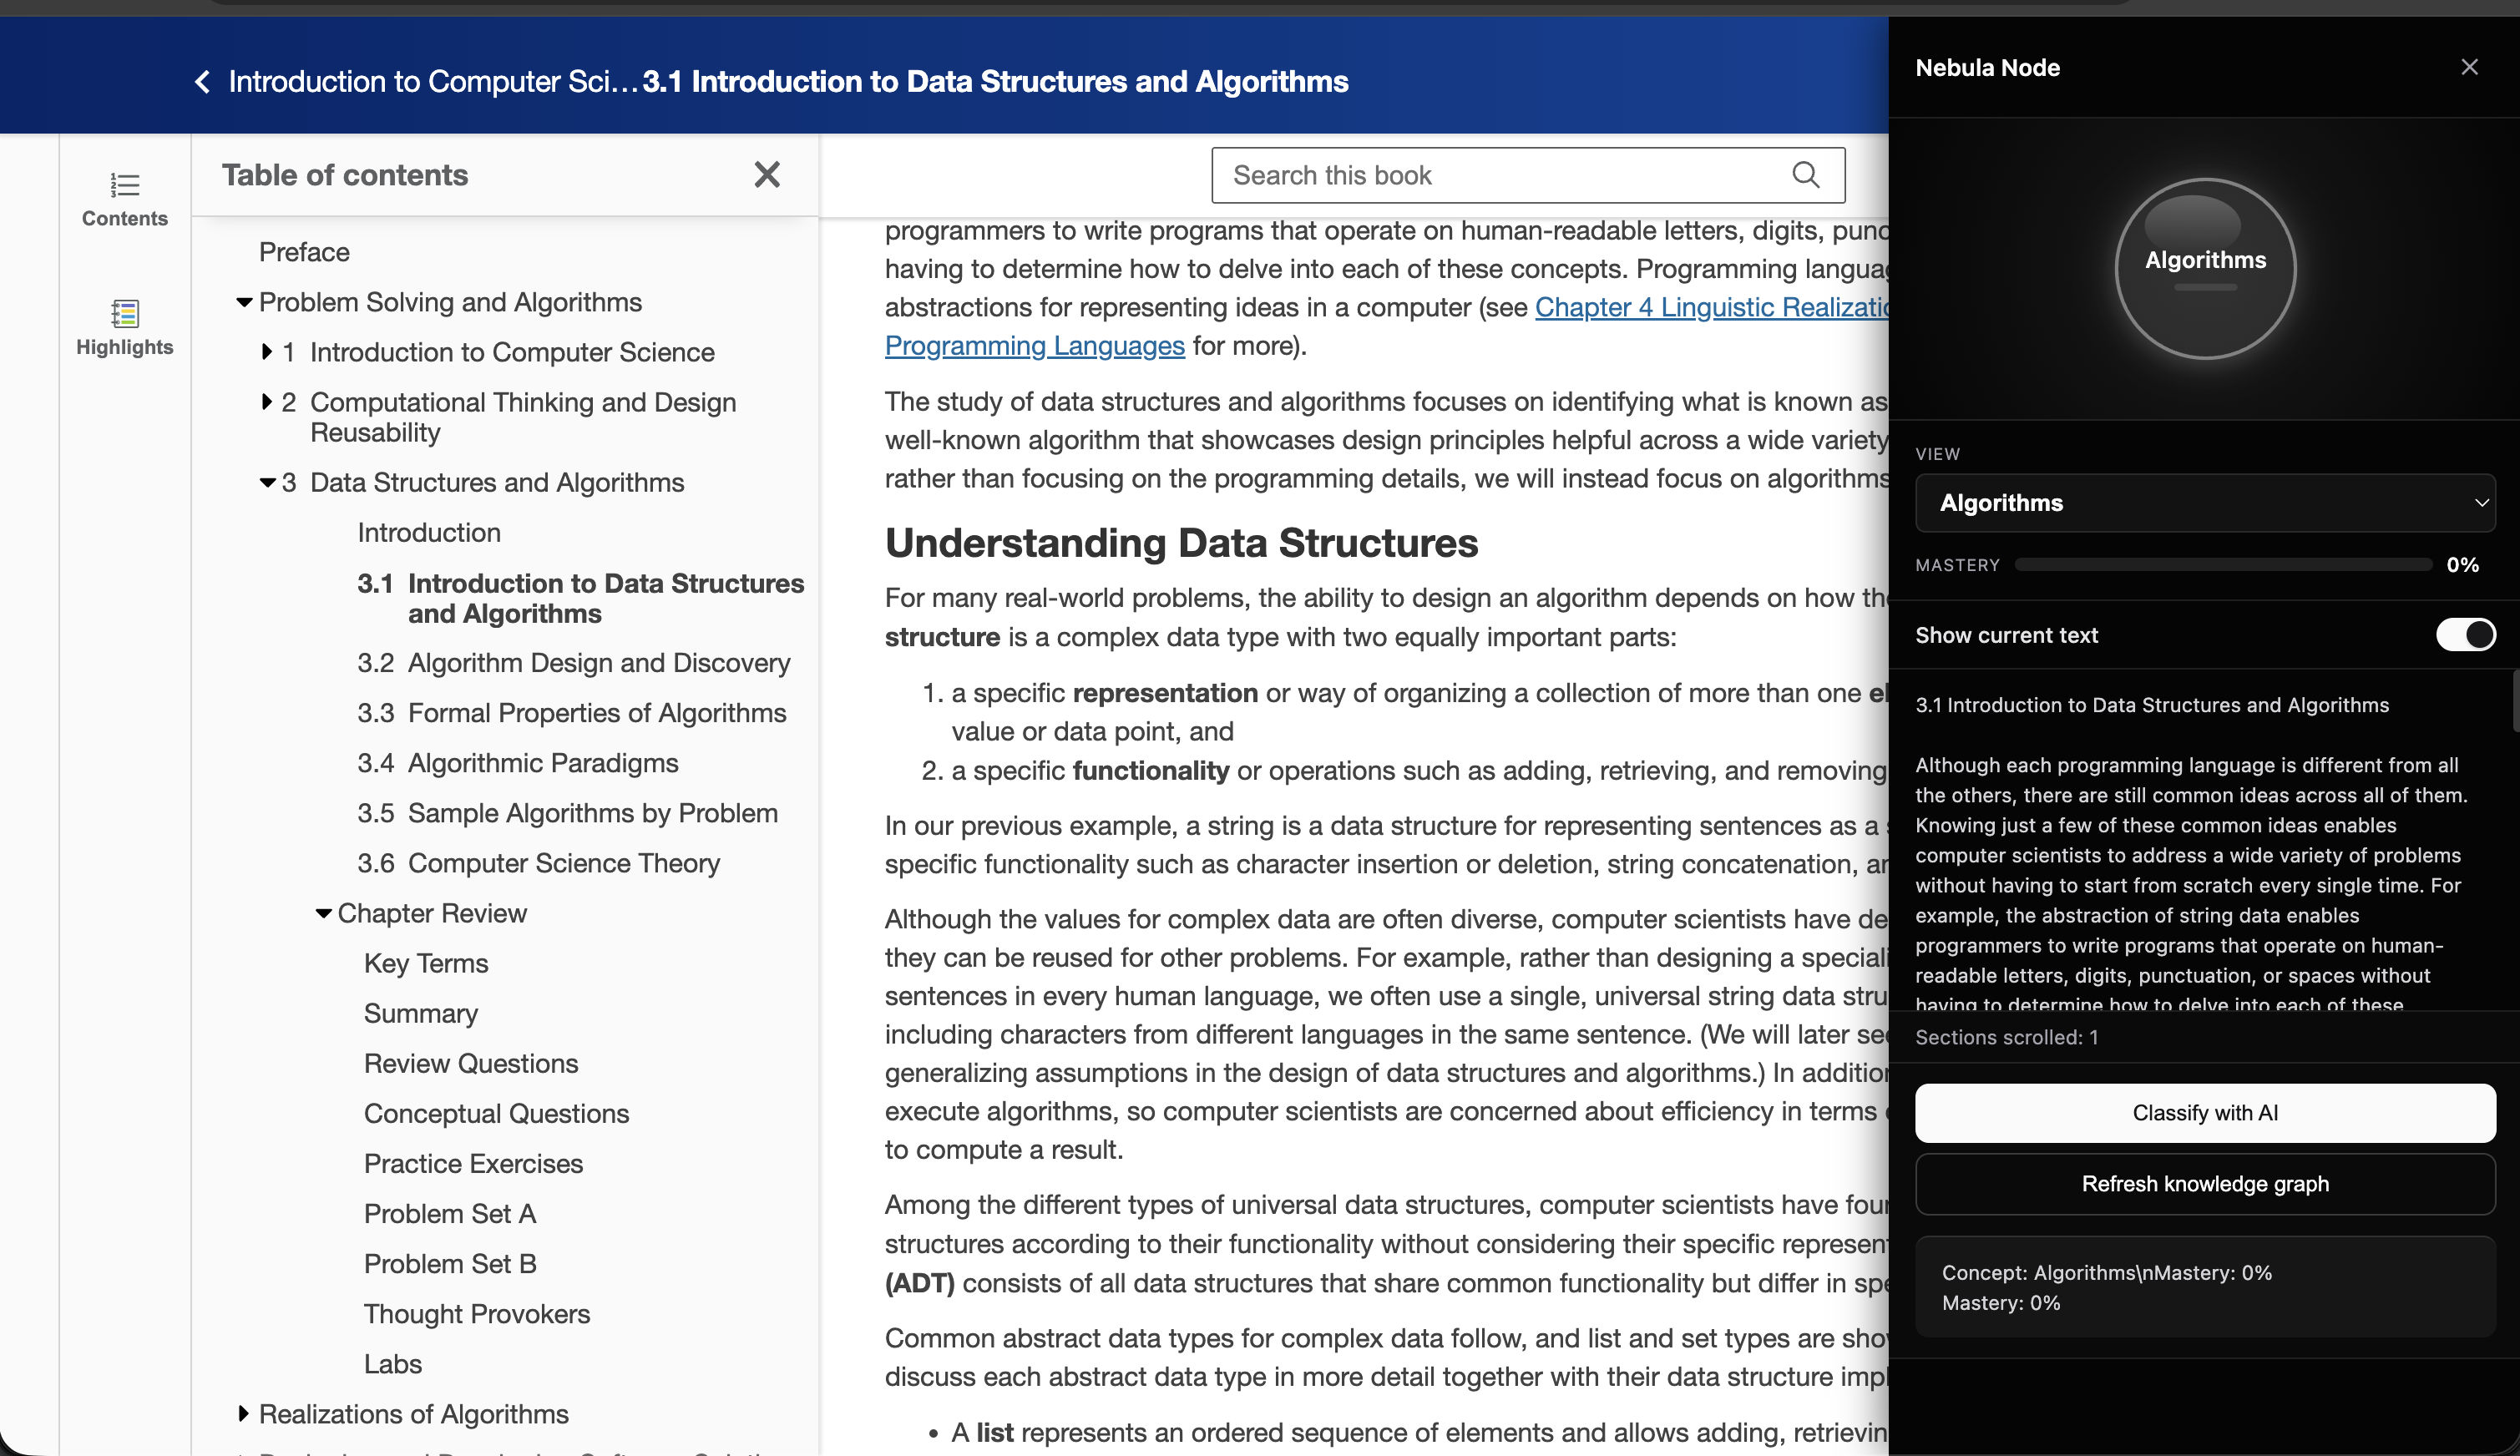
Task: Expand Realizations of Algorithms section
Action: (x=243, y=1413)
